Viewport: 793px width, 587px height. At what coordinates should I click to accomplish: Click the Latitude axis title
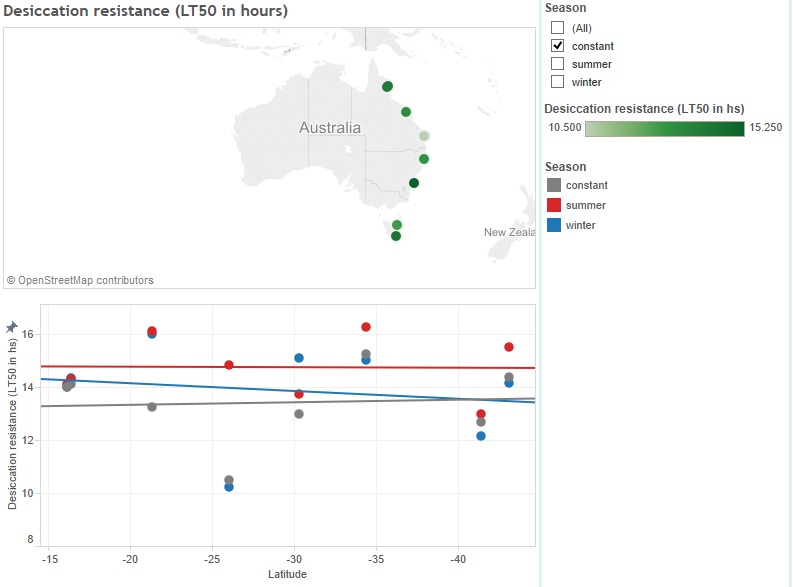coord(287,574)
